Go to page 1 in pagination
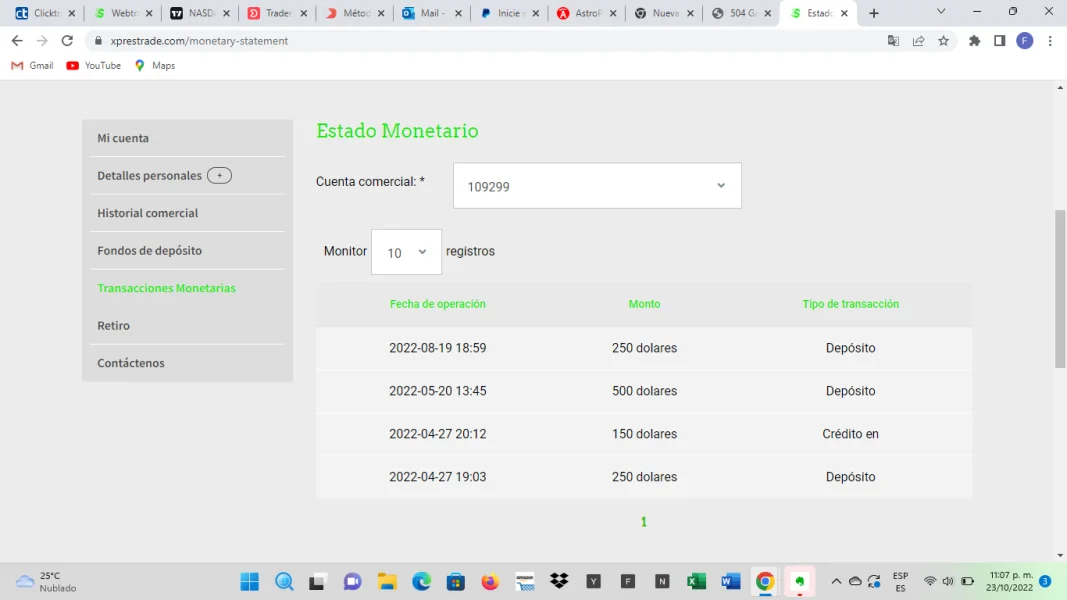The image size is (1067, 600). coord(644,522)
